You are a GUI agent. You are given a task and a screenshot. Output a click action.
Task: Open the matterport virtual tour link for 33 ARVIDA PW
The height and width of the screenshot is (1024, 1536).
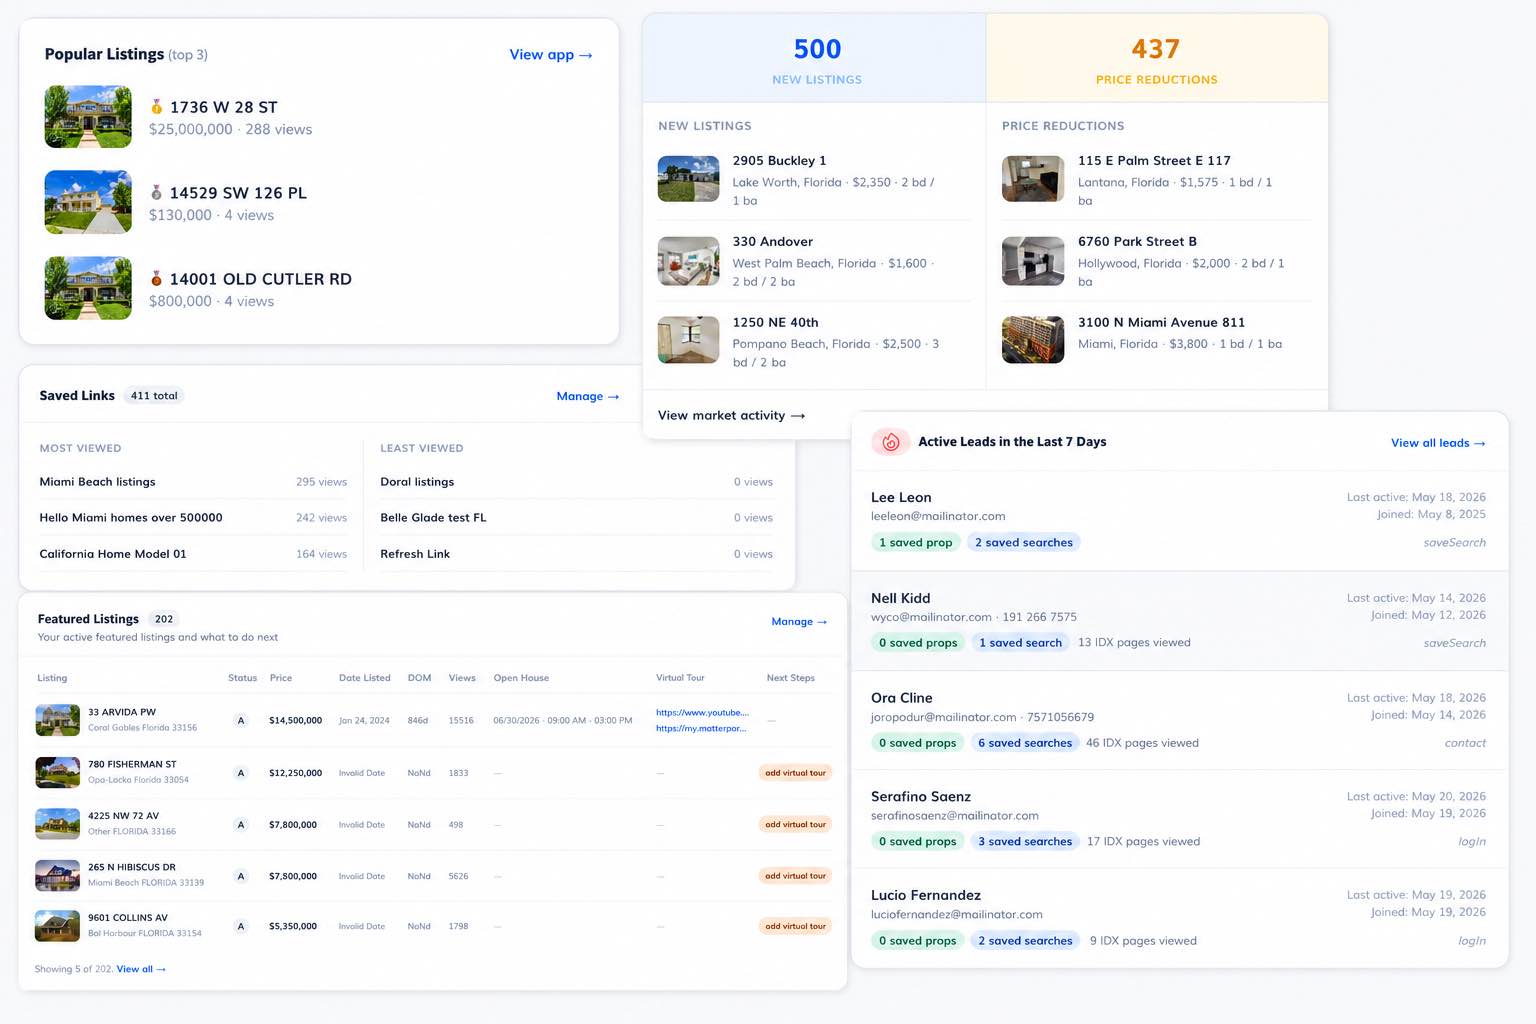[701, 728]
